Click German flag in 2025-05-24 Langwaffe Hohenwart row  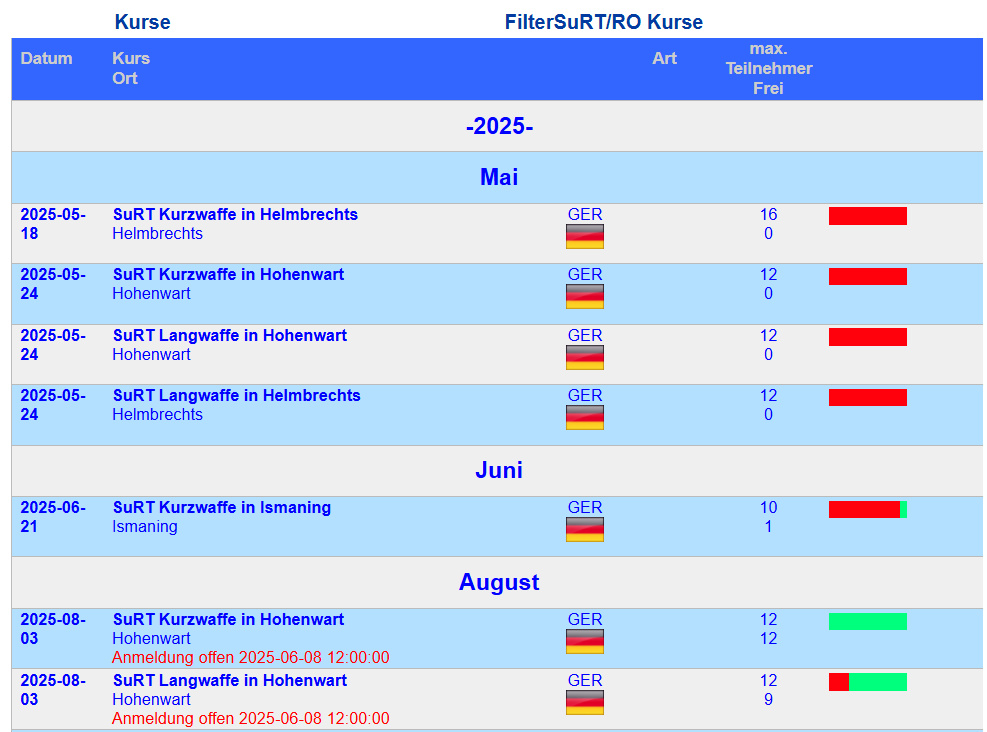[x=585, y=358]
